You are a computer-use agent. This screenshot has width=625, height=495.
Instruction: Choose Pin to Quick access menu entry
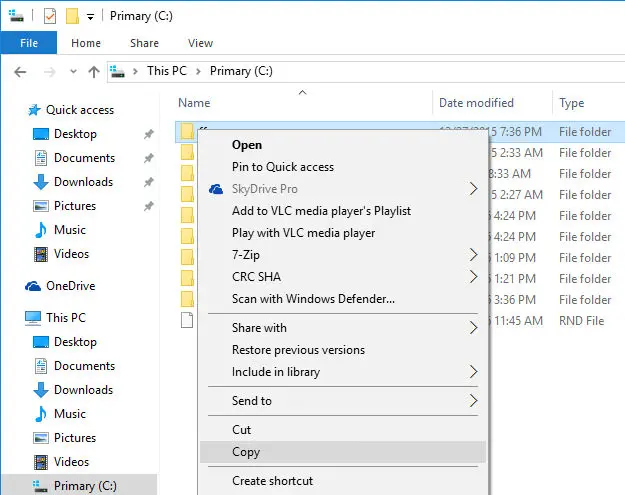[x=342, y=167]
